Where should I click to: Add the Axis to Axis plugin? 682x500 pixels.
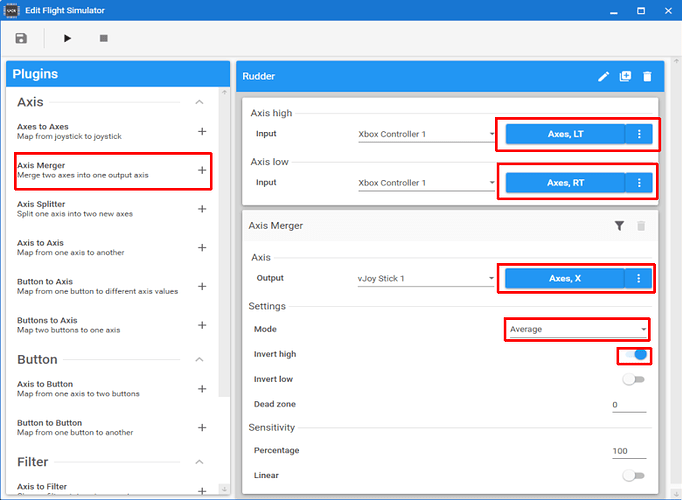[x=202, y=247]
